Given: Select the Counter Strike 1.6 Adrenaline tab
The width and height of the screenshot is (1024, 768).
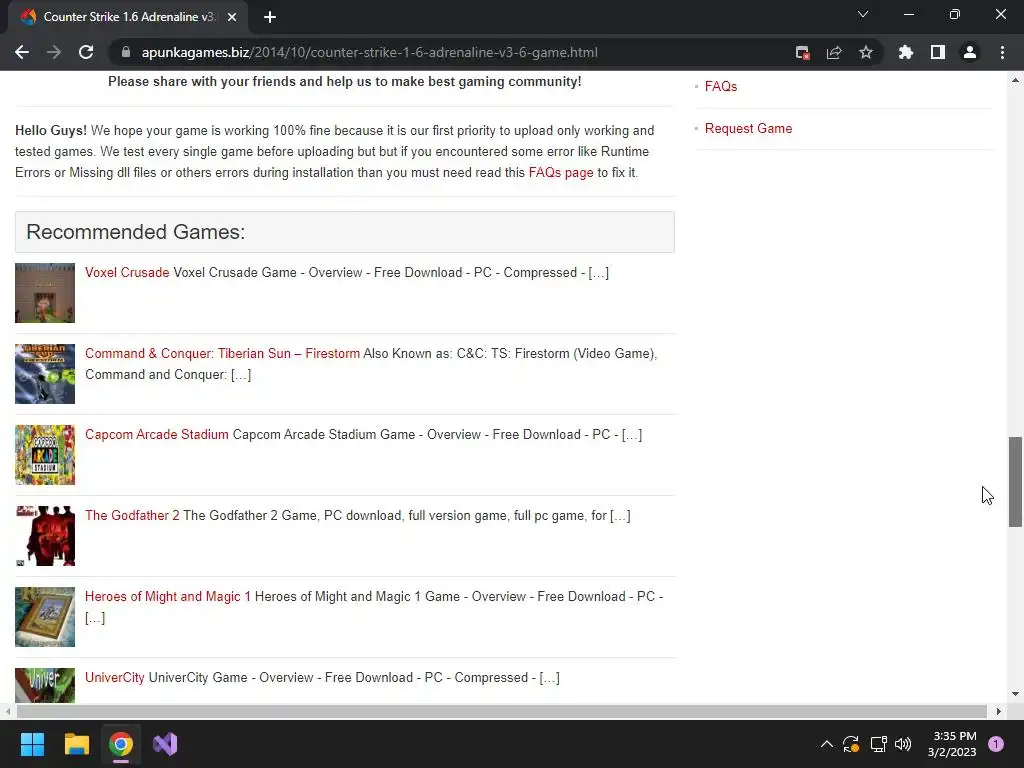Looking at the screenshot, I should (128, 17).
